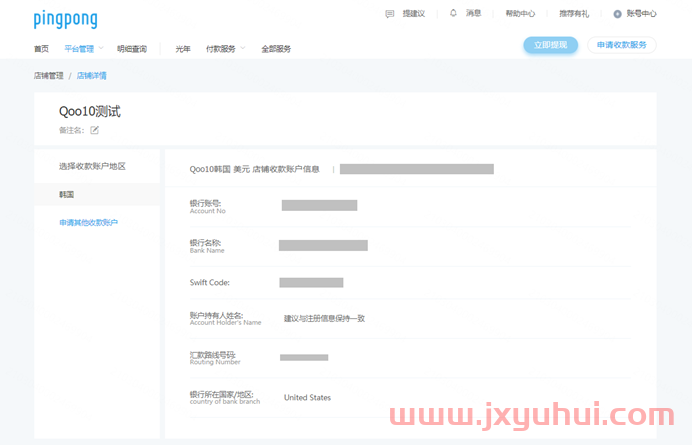Expand the 平台管理 dropdown arrow
The height and width of the screenshot is (445, 692).
(101, 48)
